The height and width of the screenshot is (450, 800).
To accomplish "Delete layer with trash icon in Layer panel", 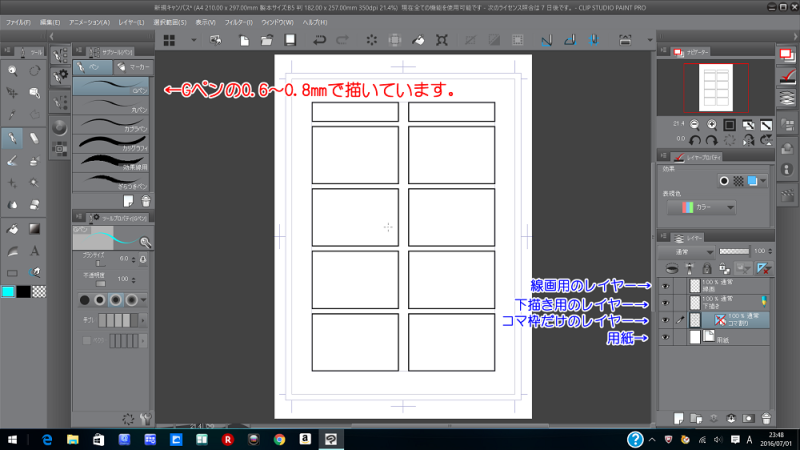I will [766, 418].
